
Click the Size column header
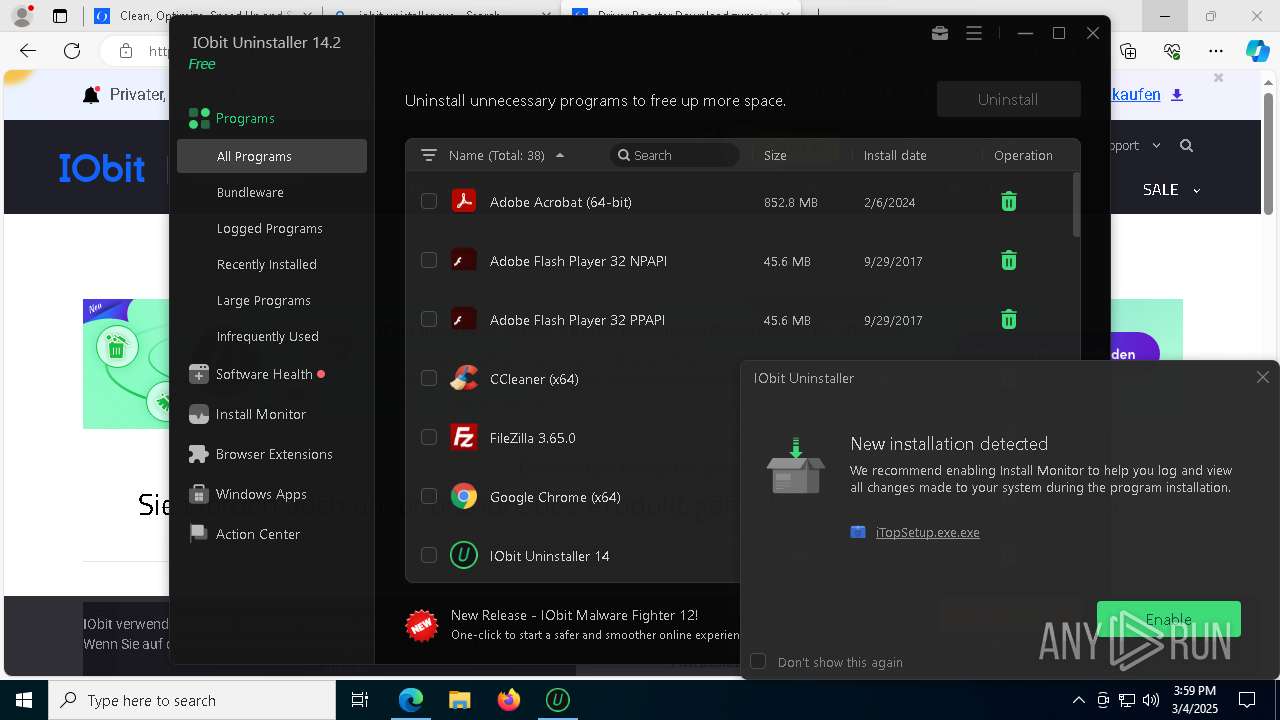(x=775, y=155)
